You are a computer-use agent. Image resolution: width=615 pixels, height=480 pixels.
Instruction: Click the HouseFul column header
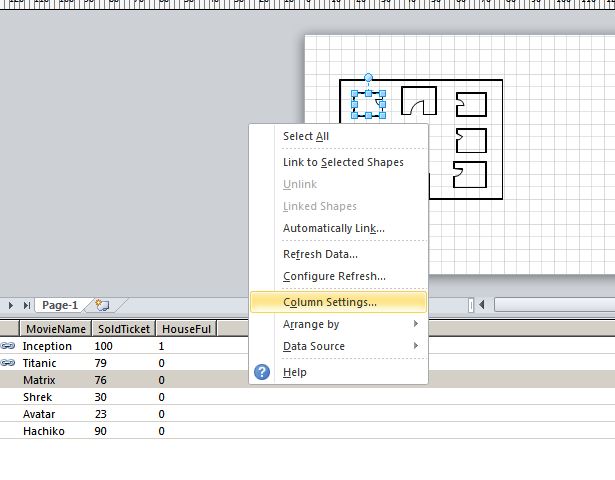(186, 329)
